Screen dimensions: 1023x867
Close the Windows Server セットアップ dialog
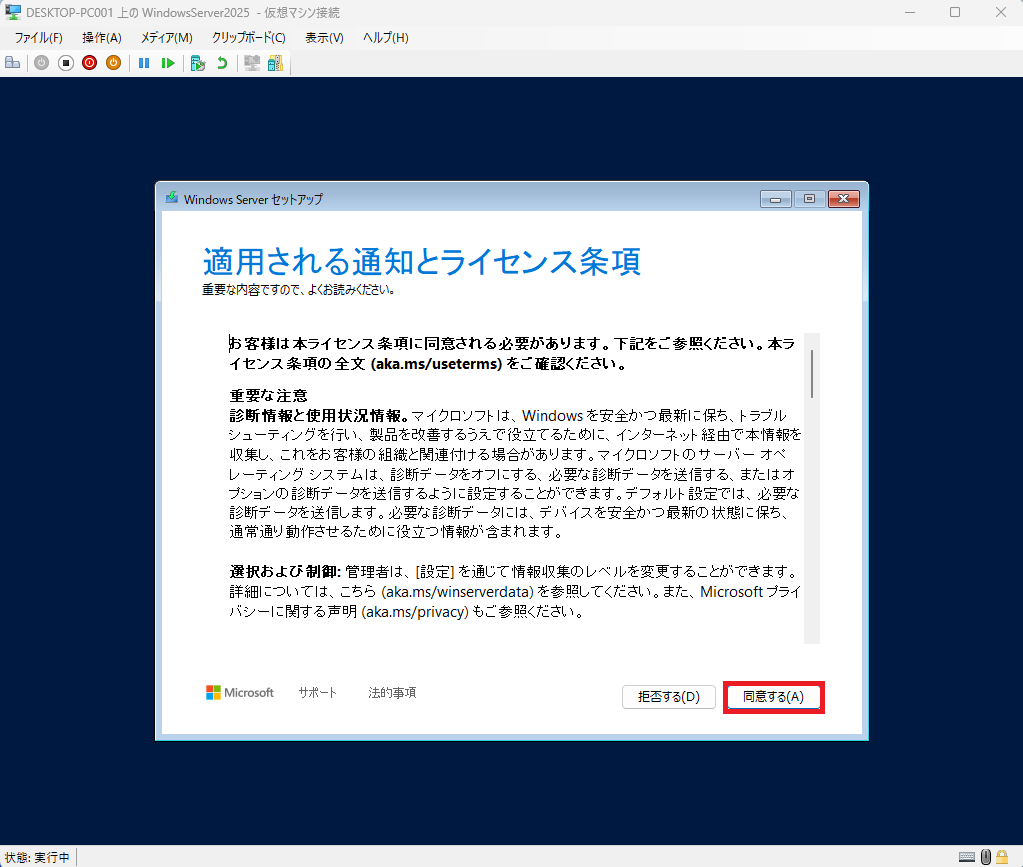click(844, 199)
